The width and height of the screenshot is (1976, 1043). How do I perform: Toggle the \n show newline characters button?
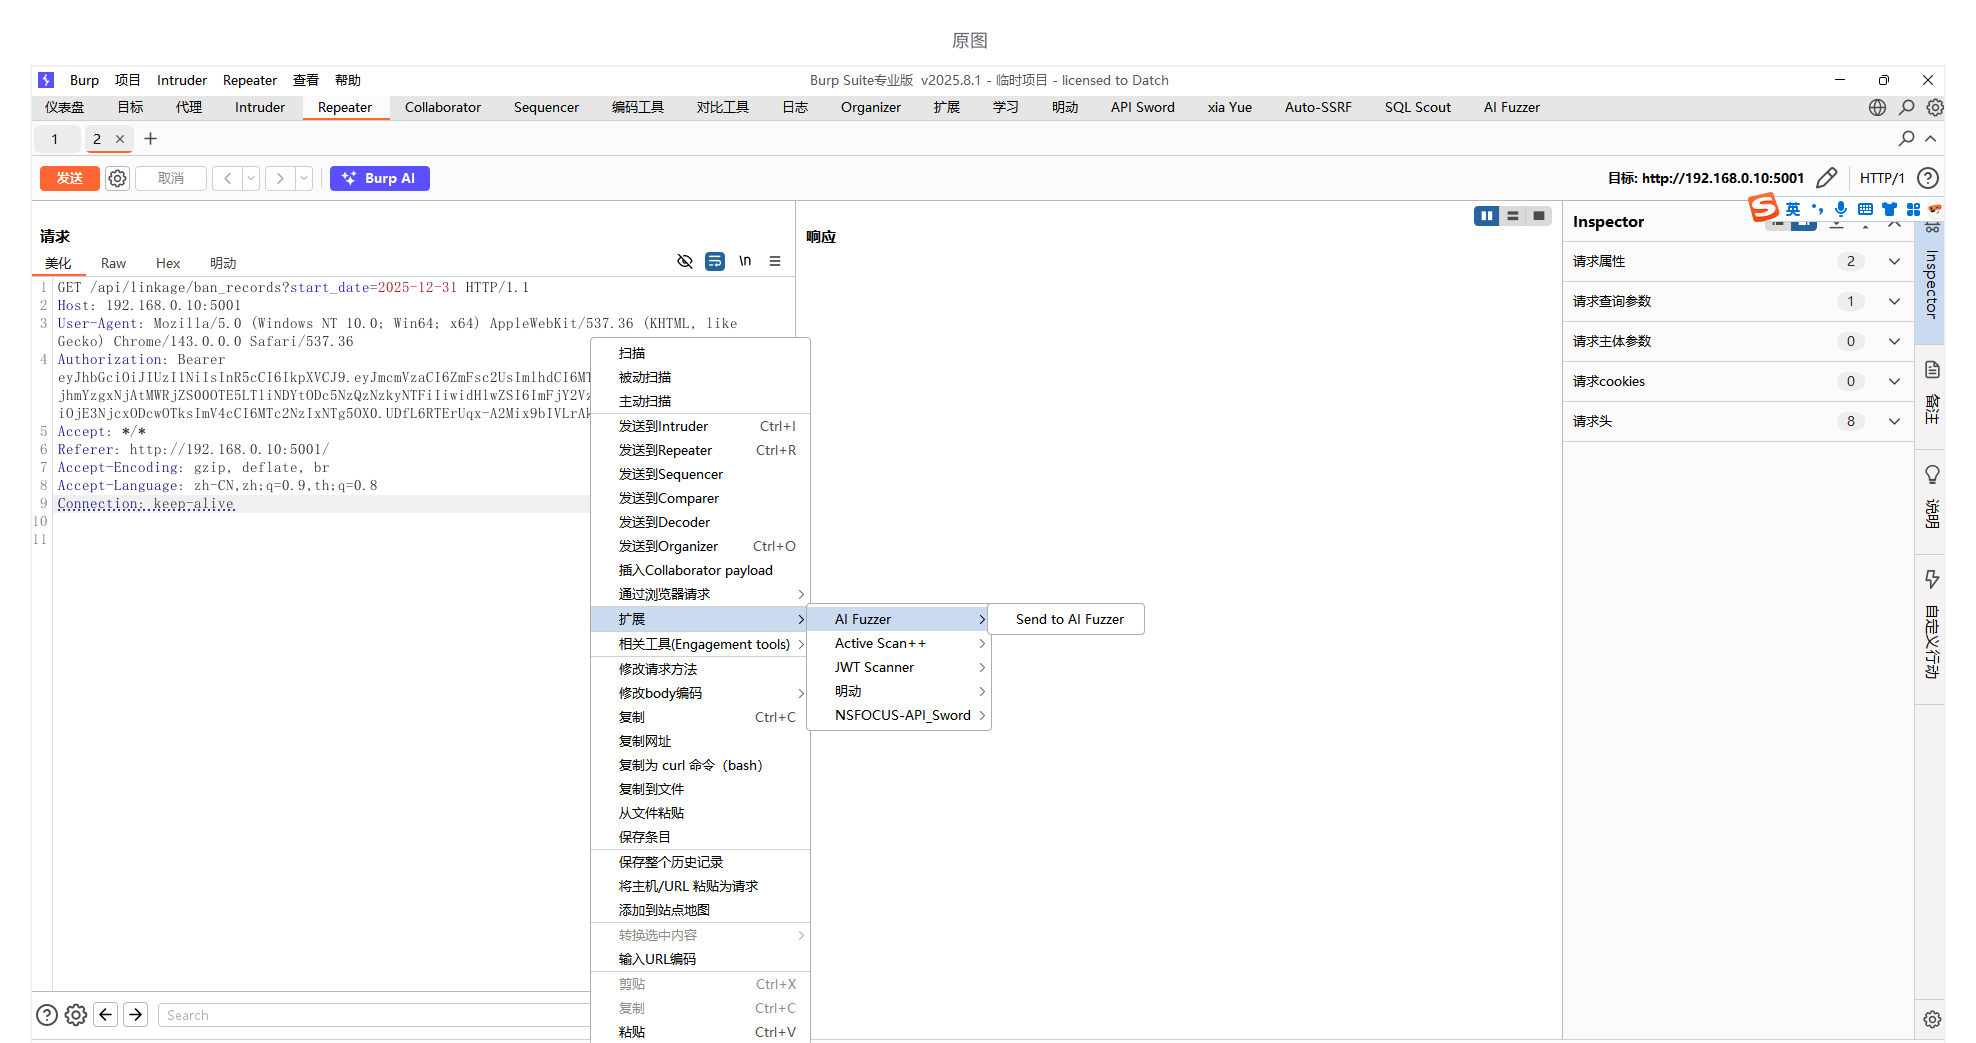745,261
